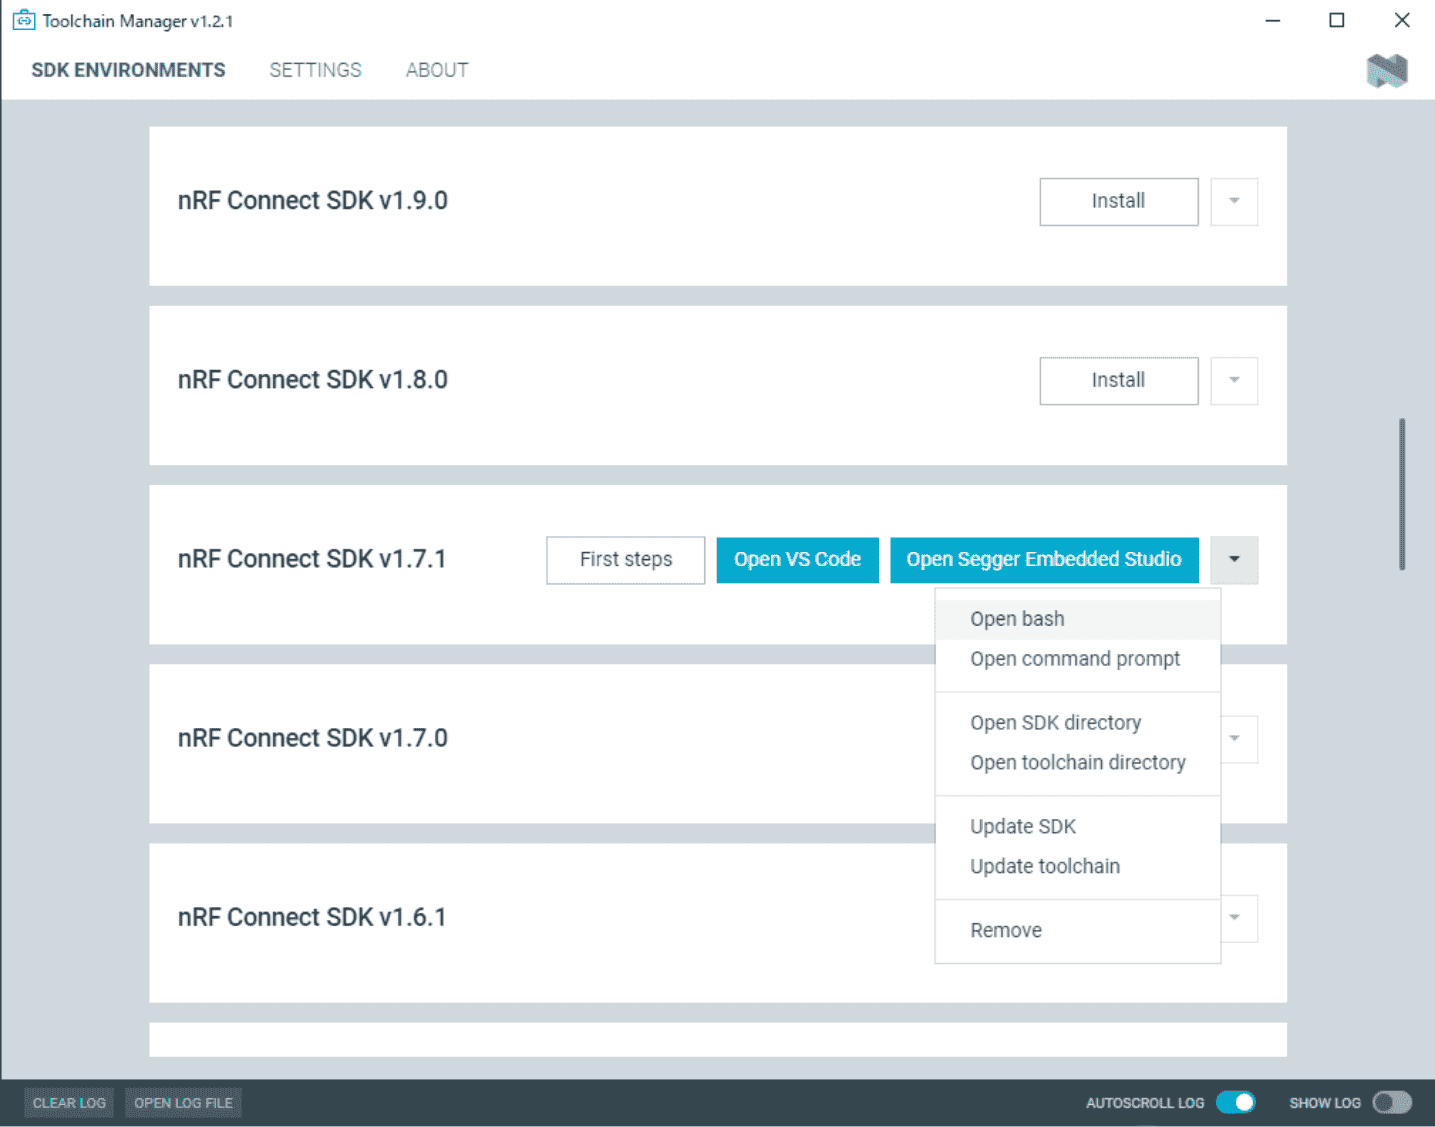Open the SDK directory

1055,722
